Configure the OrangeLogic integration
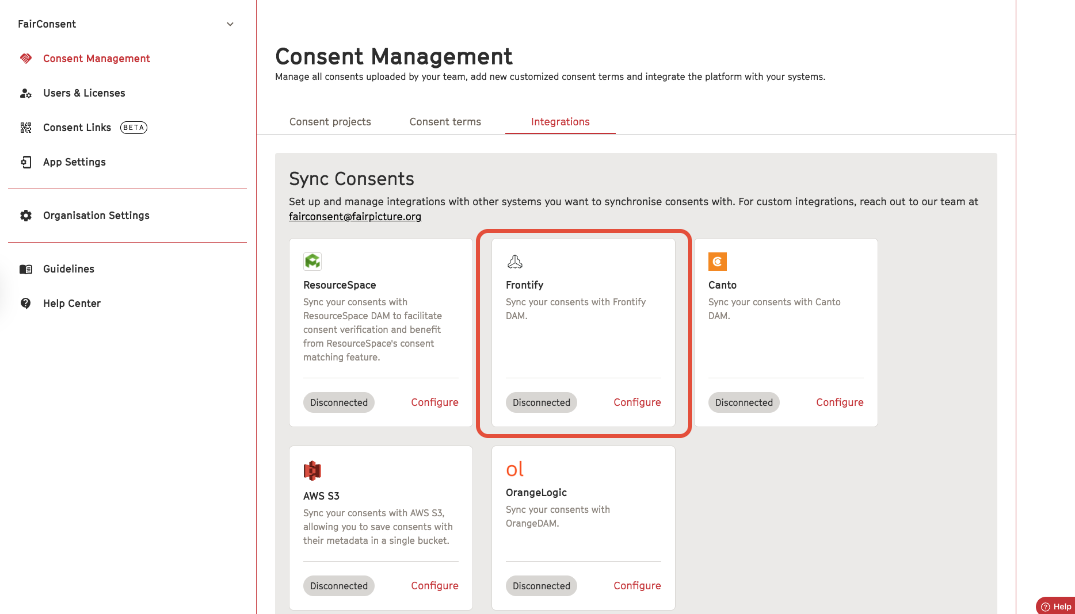Image resolution: width=1075 pixels, height=614 pixels. coord(637,585)
